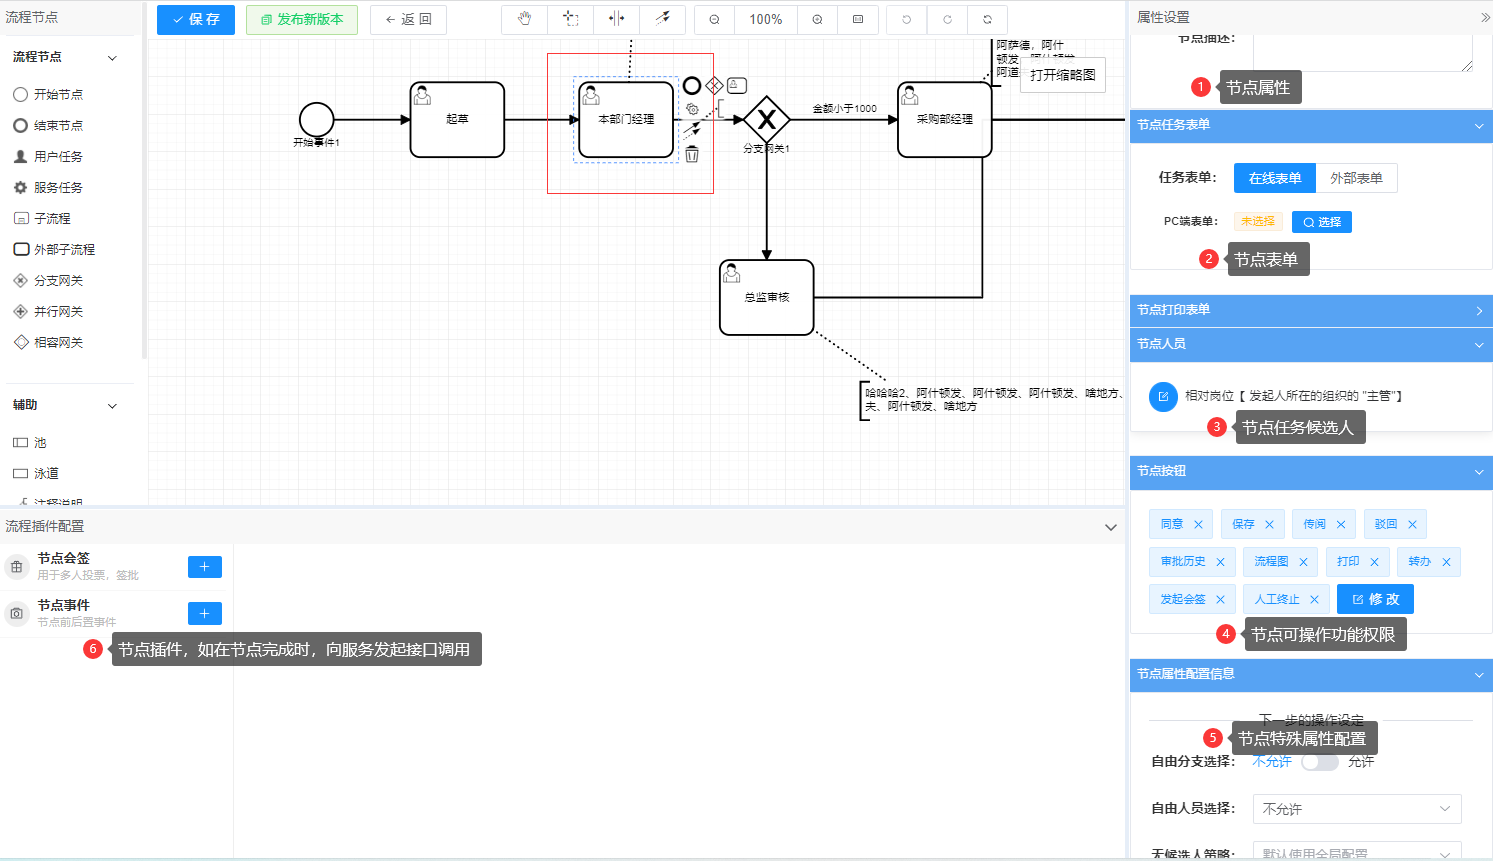This screenshot has height=861, width=1493.
Task: Pick the 开始节点 palette item
Action: tap(48, 94)
